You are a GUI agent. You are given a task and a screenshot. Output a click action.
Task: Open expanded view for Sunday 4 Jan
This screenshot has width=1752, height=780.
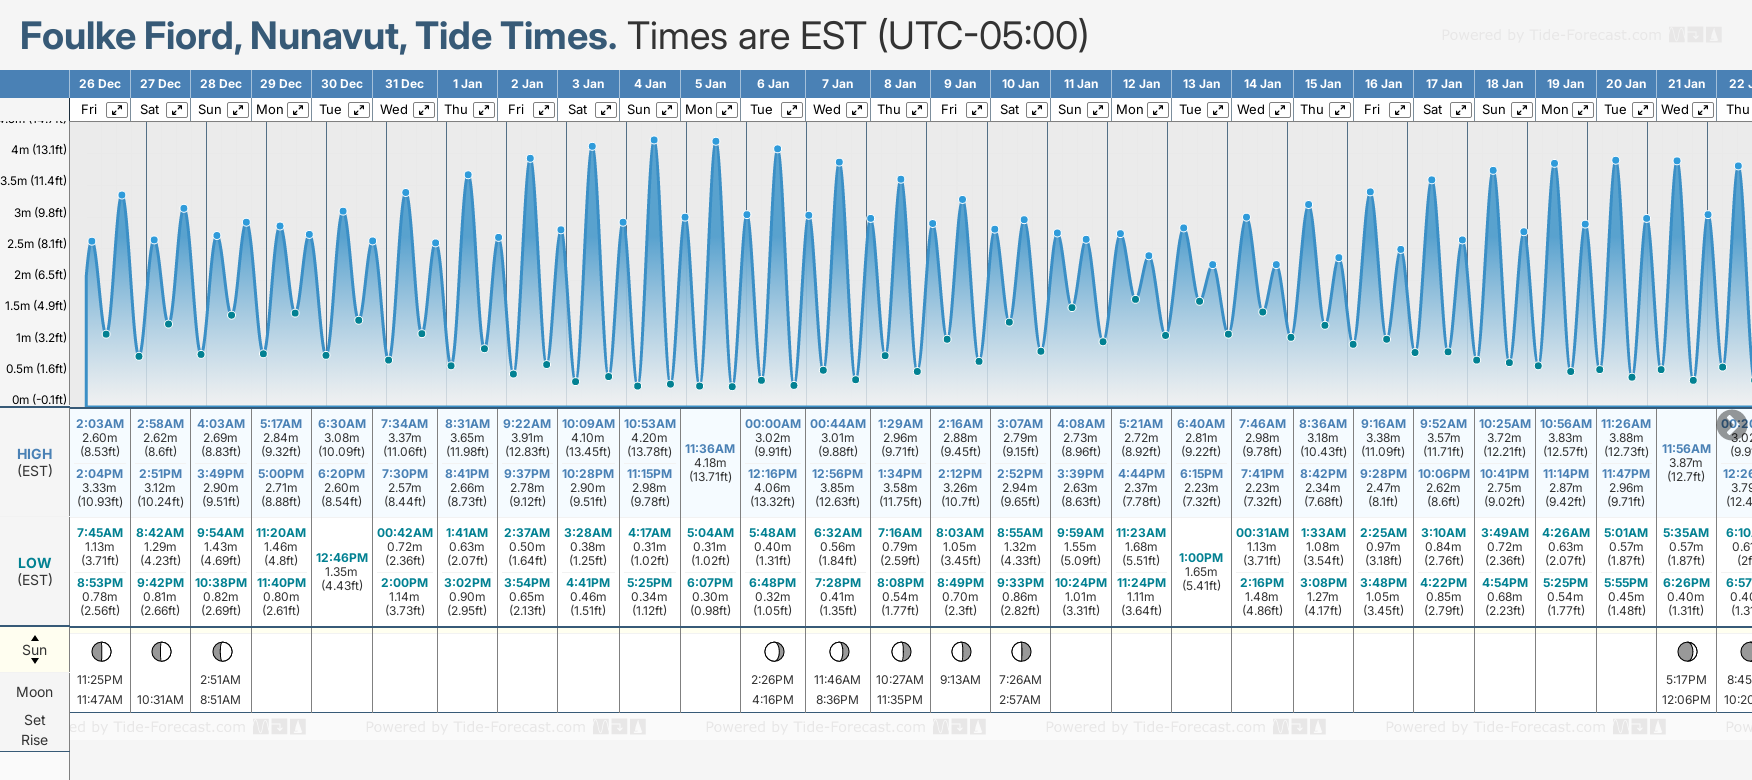(x=667, y=110)
